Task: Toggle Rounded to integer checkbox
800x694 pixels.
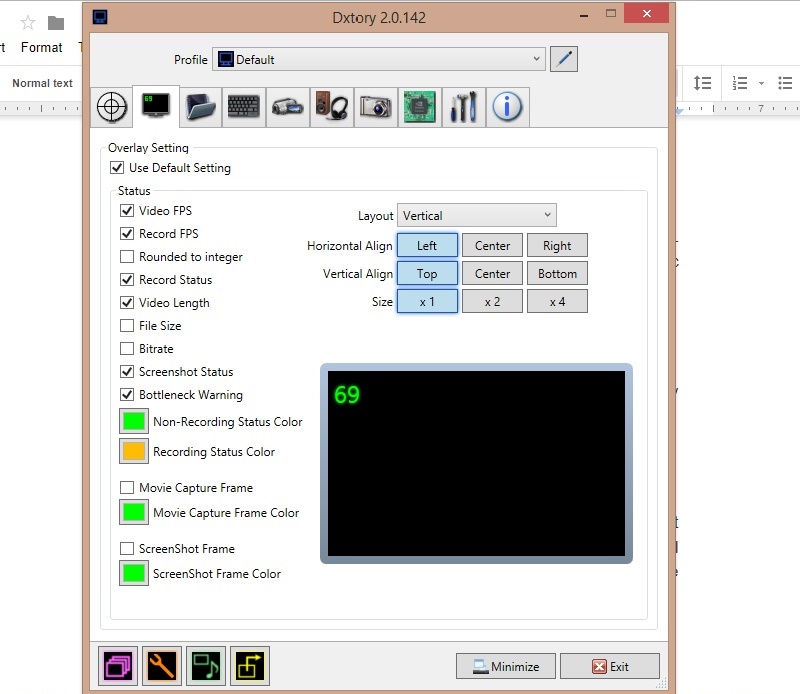Action: coord(127,257)
